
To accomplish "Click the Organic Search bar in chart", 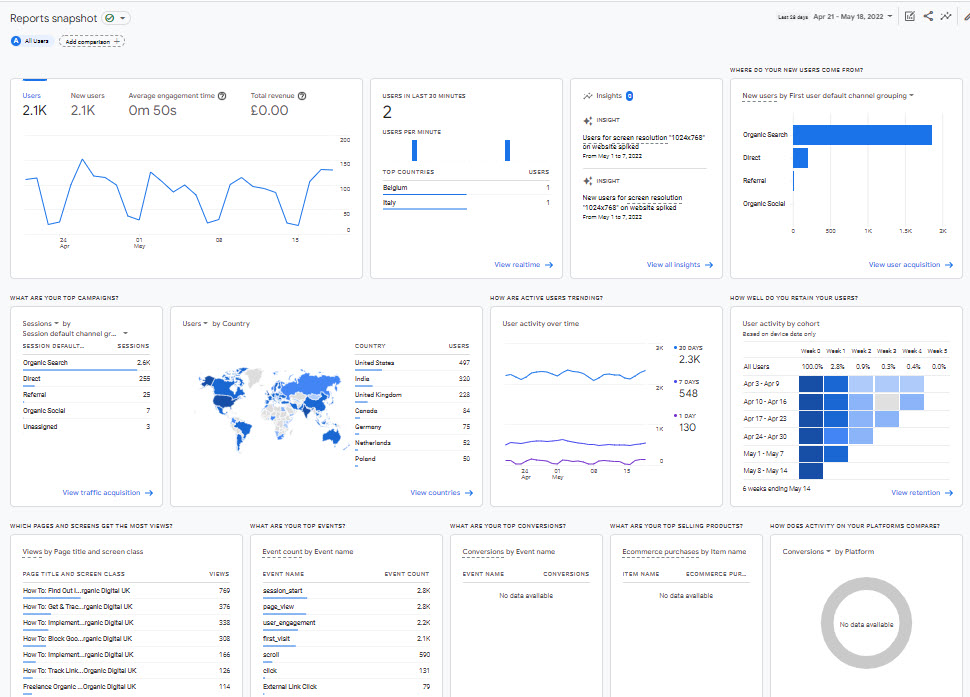I will pos(862,135).
